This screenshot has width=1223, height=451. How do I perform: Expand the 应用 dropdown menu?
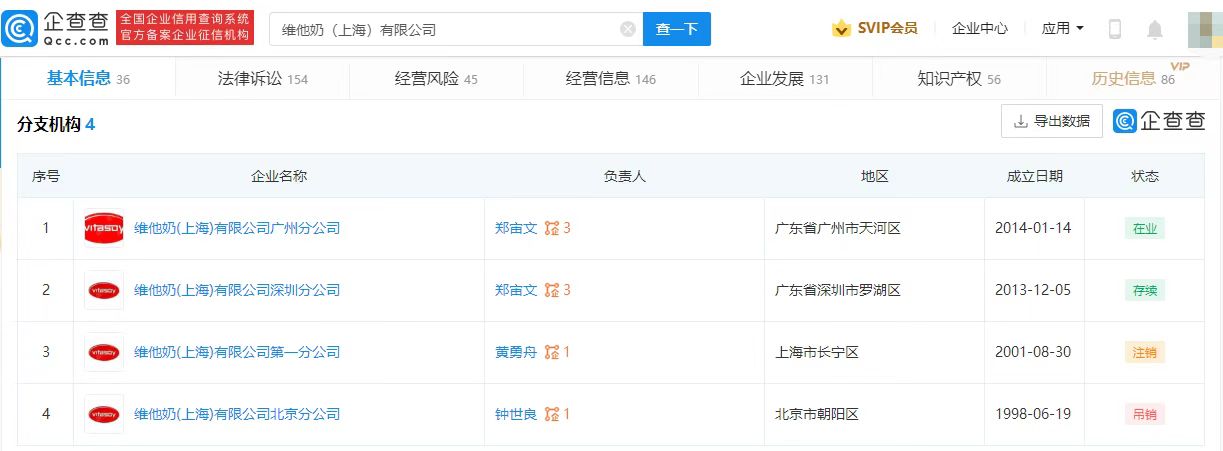click(1063, 28)
